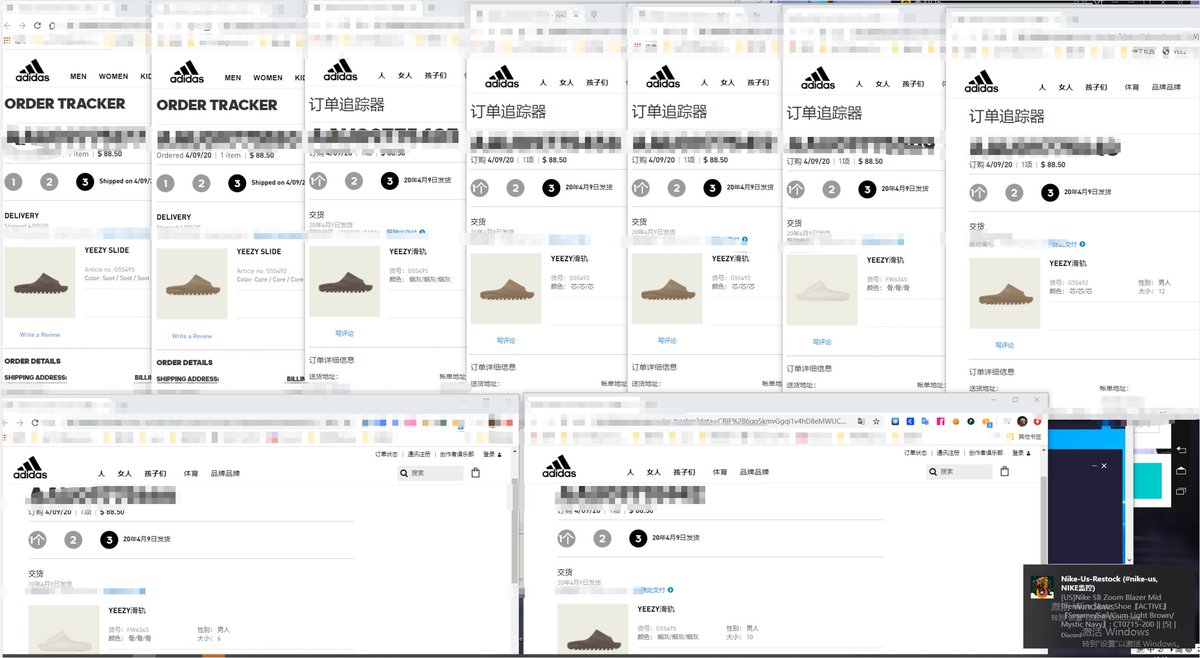Focus search field in size 6 bone slide window

pyautogui.click(x=430, y=473)
